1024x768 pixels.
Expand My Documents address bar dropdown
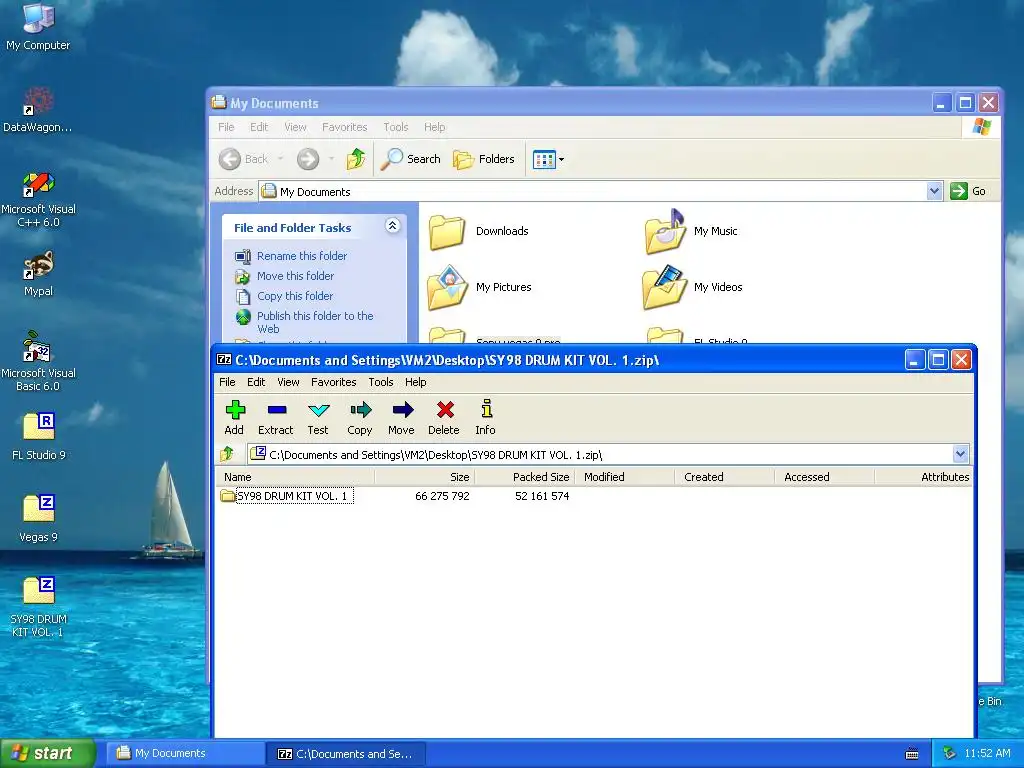[x=935, y=191]
